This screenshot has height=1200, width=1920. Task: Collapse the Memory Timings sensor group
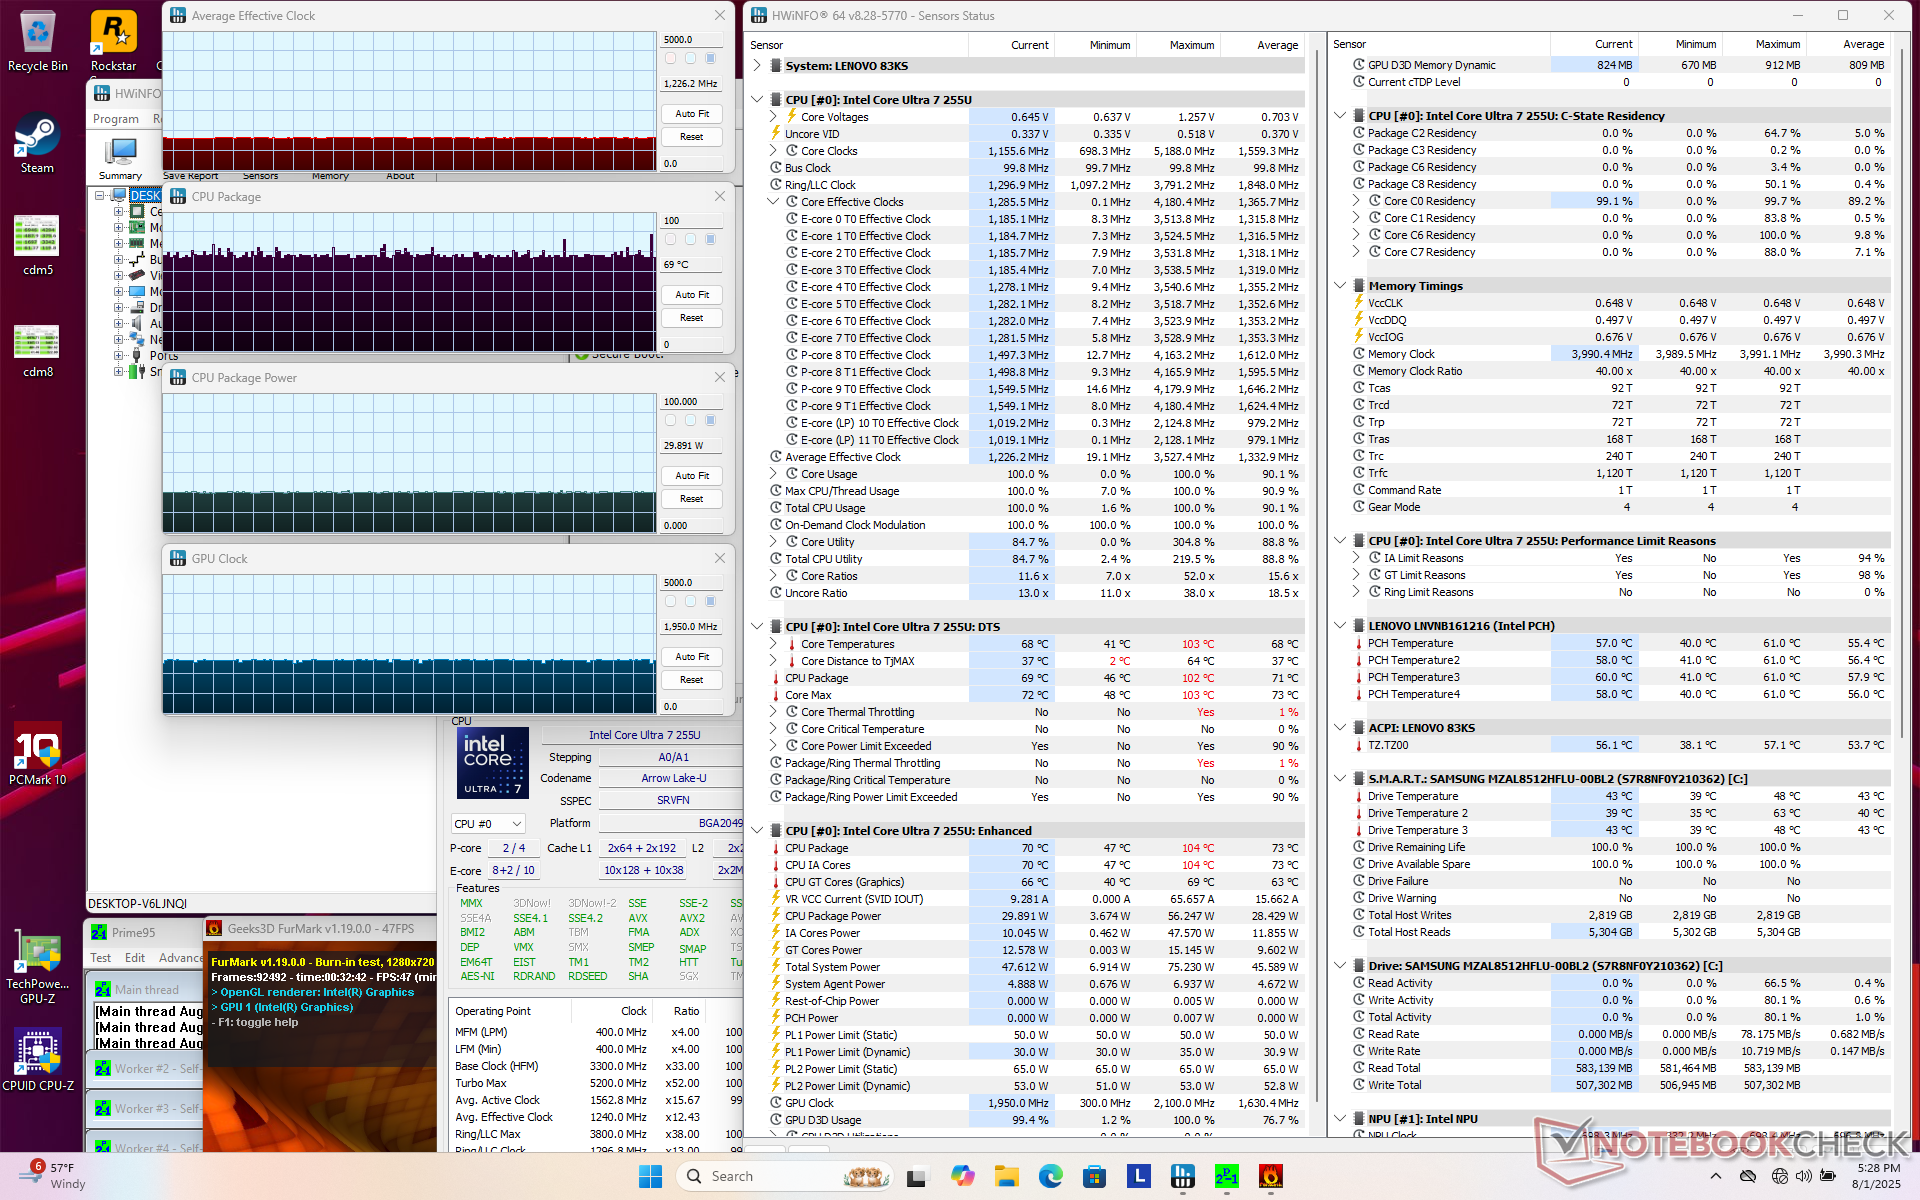coord(1340,286)
